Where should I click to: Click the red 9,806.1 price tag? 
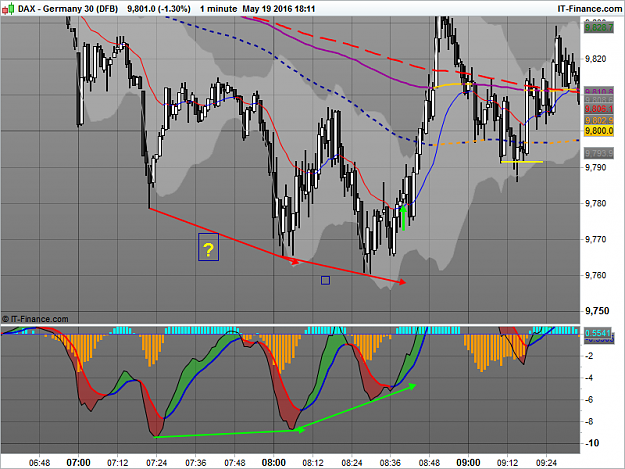(599, 109)
